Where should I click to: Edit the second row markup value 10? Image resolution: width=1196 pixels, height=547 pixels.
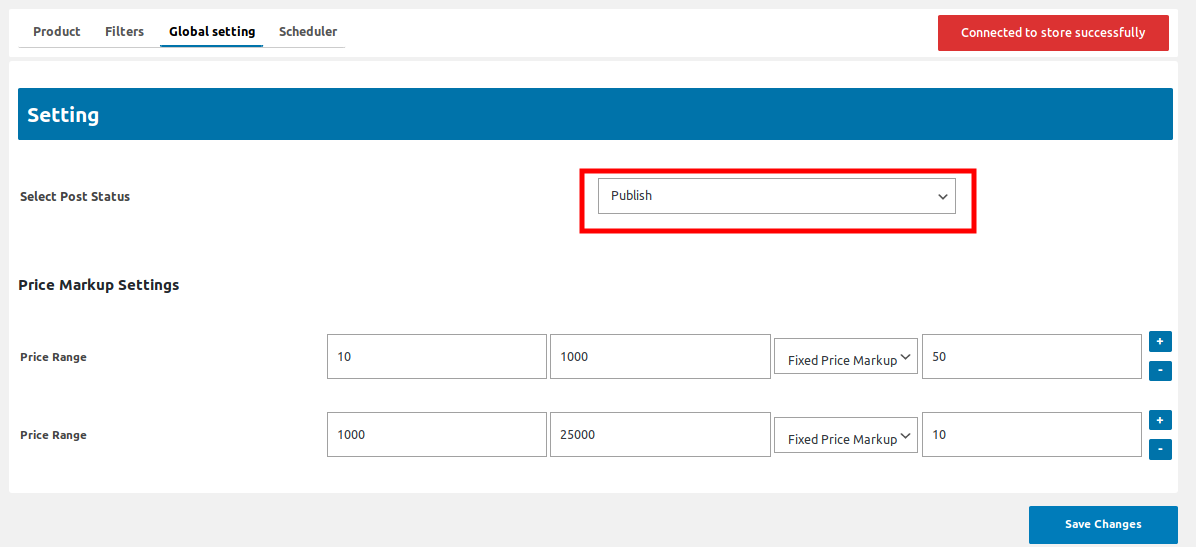(x=1031, y=435)
